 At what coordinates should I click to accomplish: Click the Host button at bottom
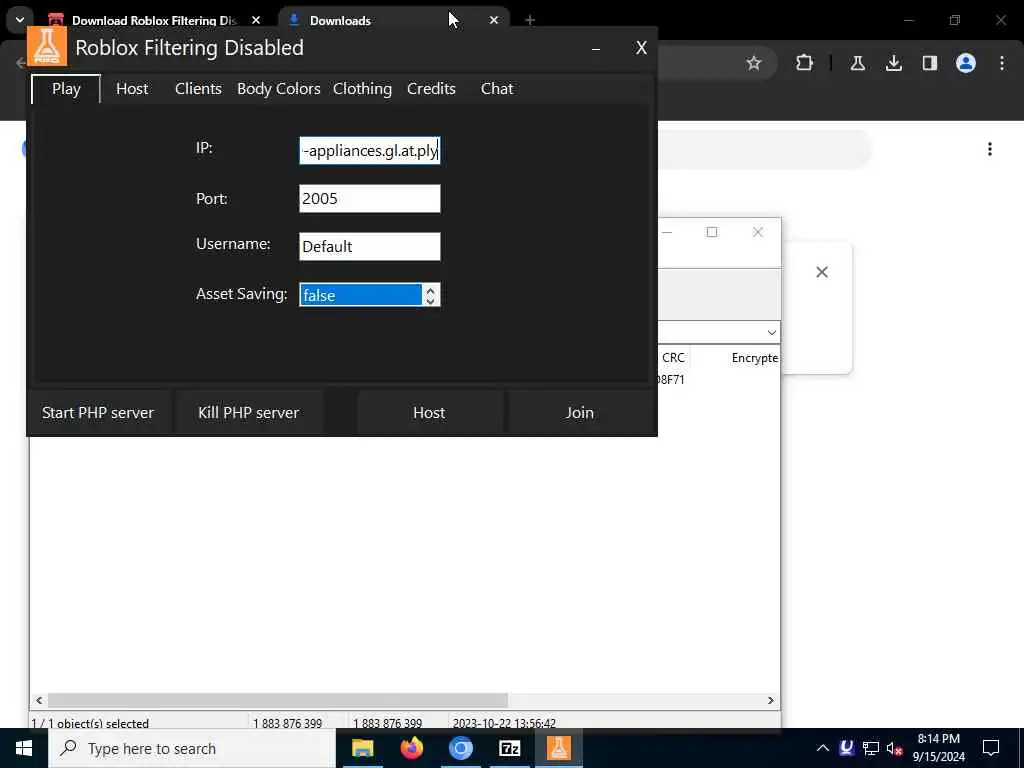pos(429,413)
